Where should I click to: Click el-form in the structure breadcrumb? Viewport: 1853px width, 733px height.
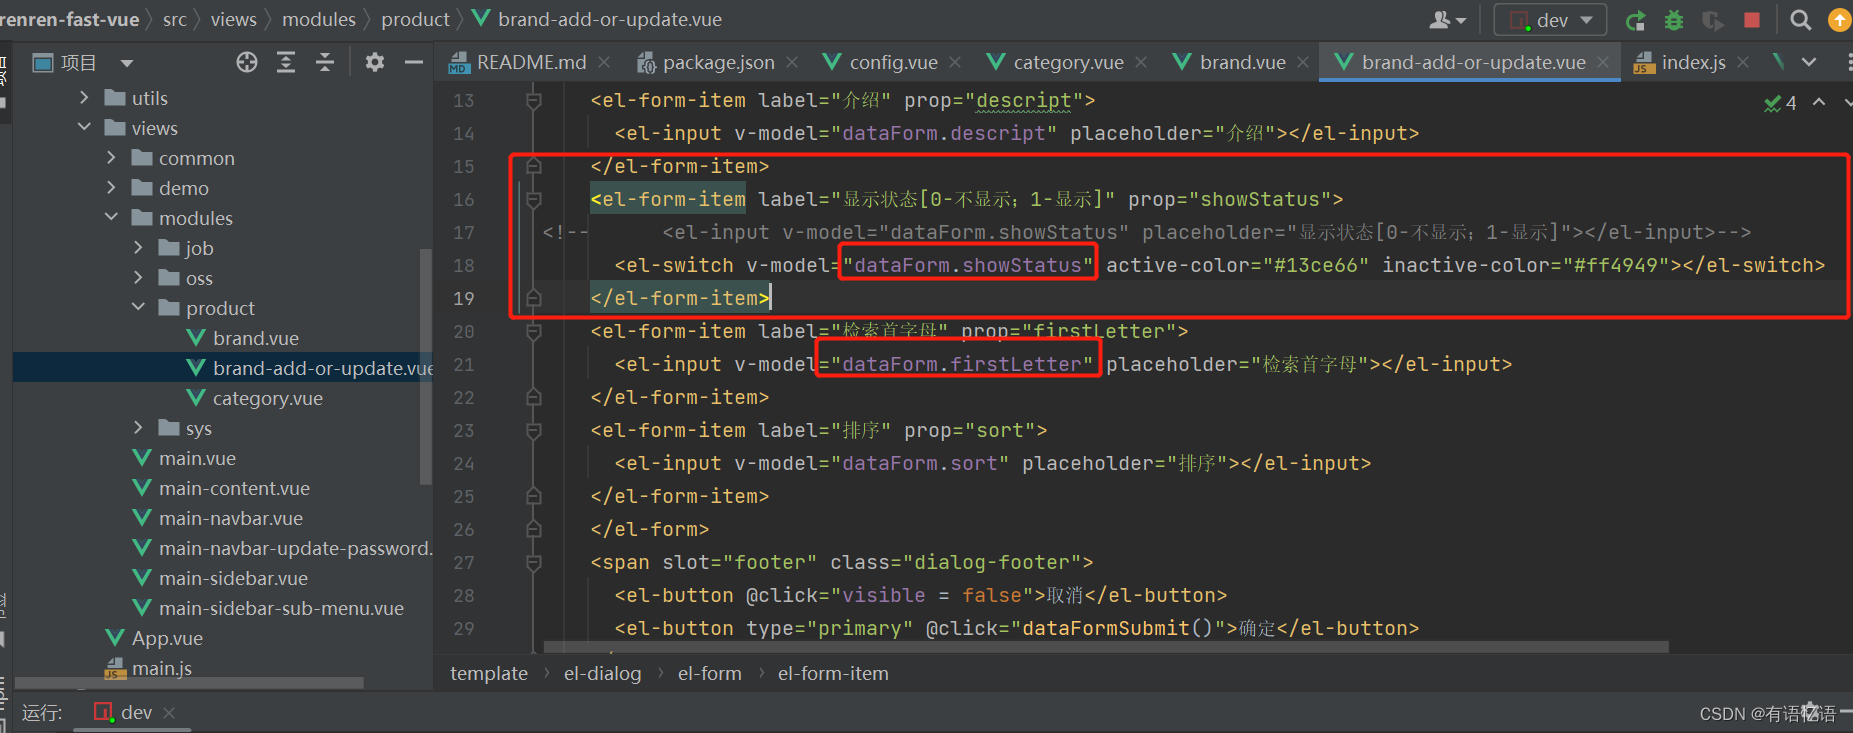pyautogui.click(x=710, y=673)
